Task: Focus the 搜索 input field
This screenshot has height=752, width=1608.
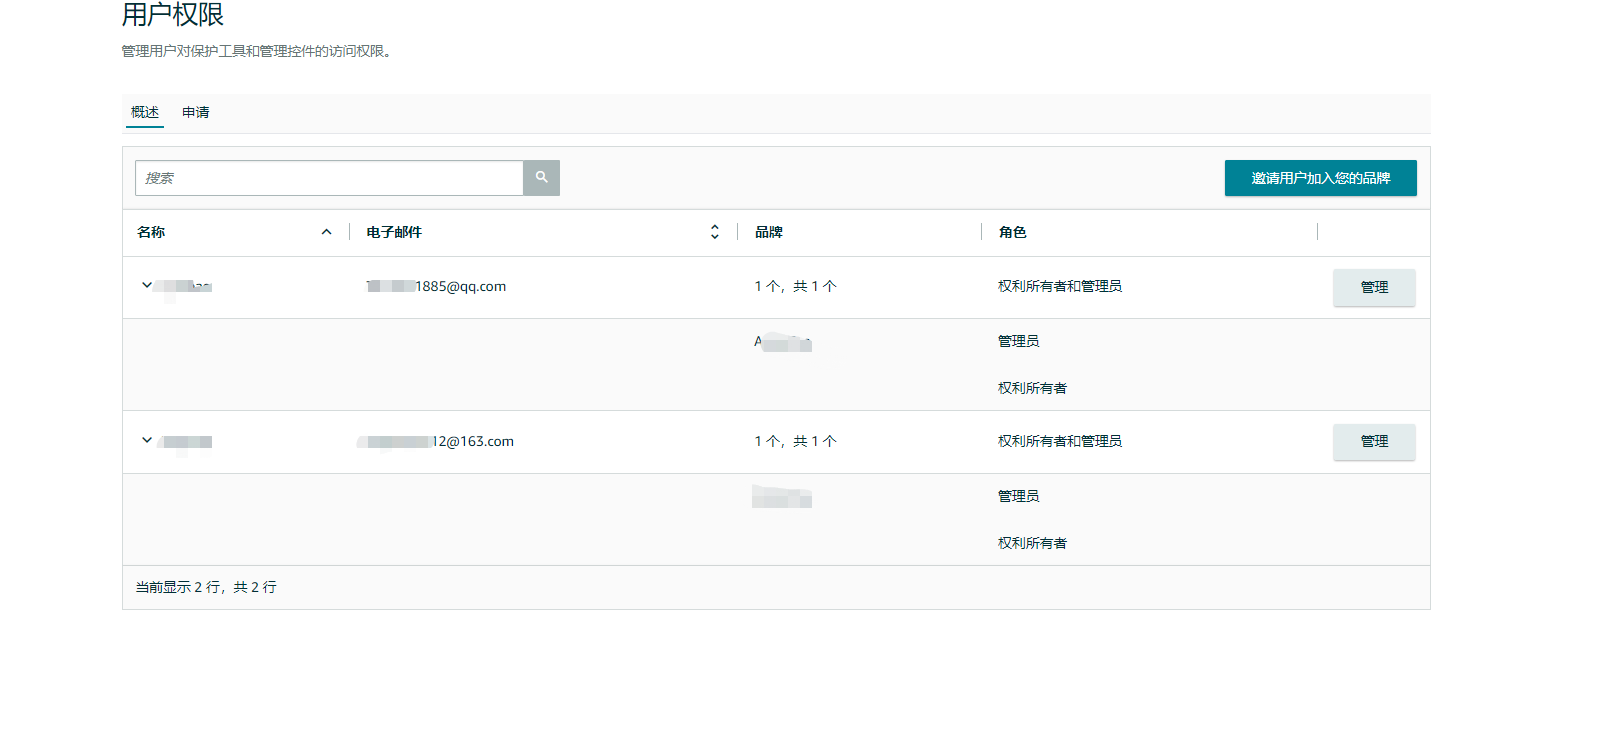Action: click(329, 178)
